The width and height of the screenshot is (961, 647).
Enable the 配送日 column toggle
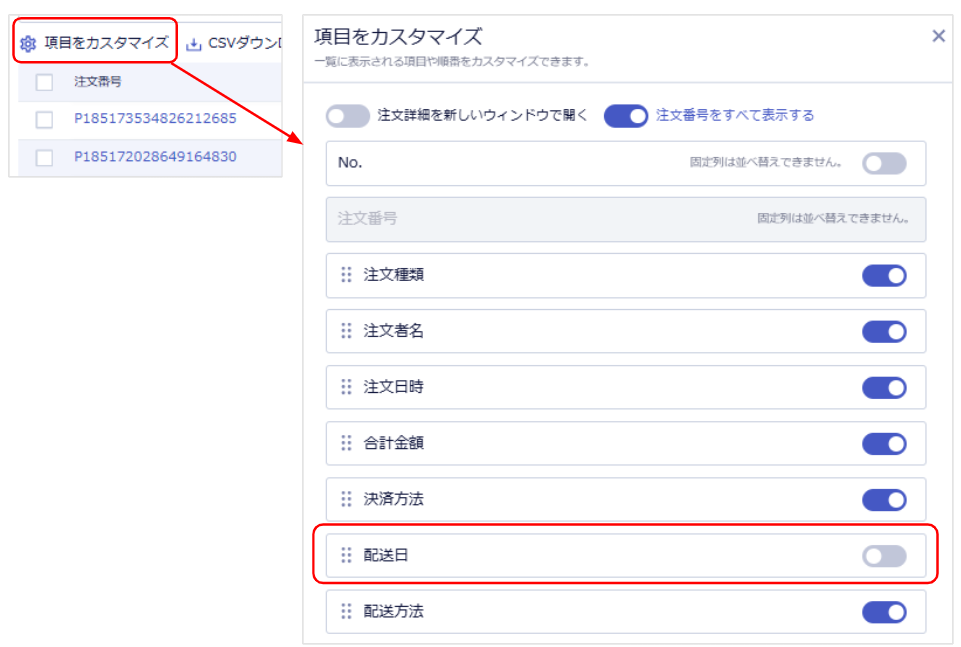[884, 556]
